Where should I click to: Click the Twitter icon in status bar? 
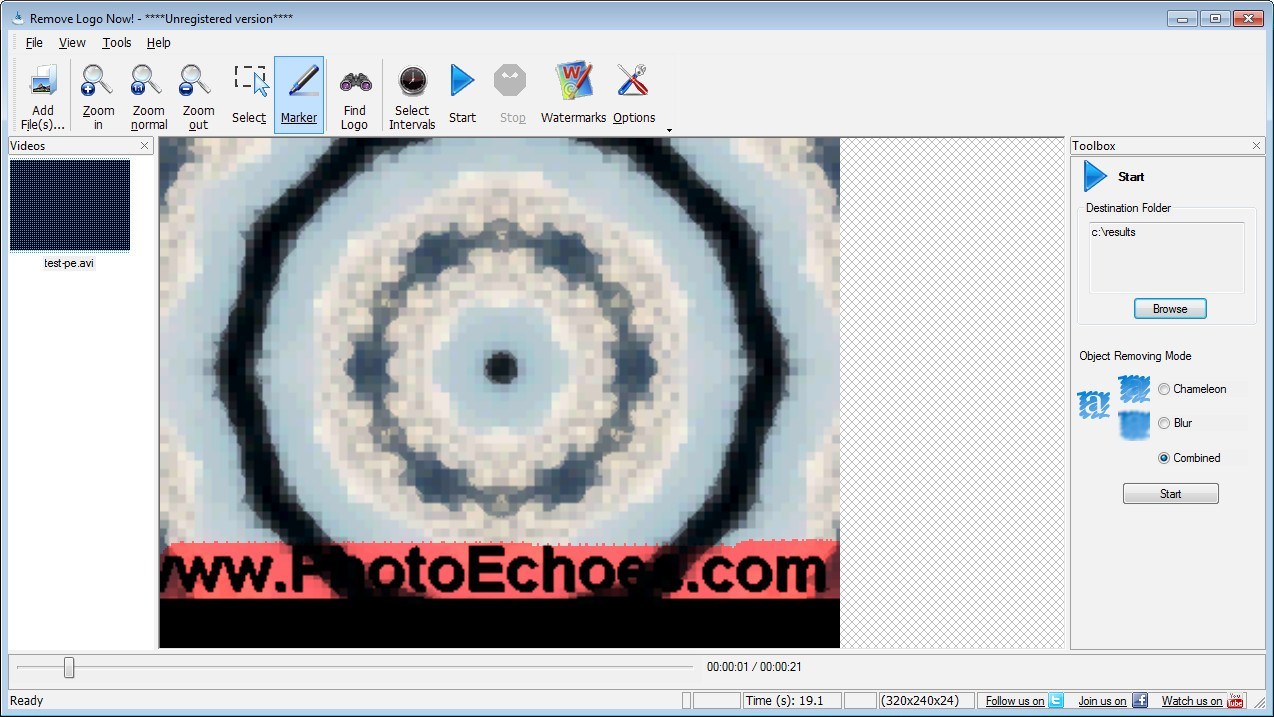coord(1055,700)
